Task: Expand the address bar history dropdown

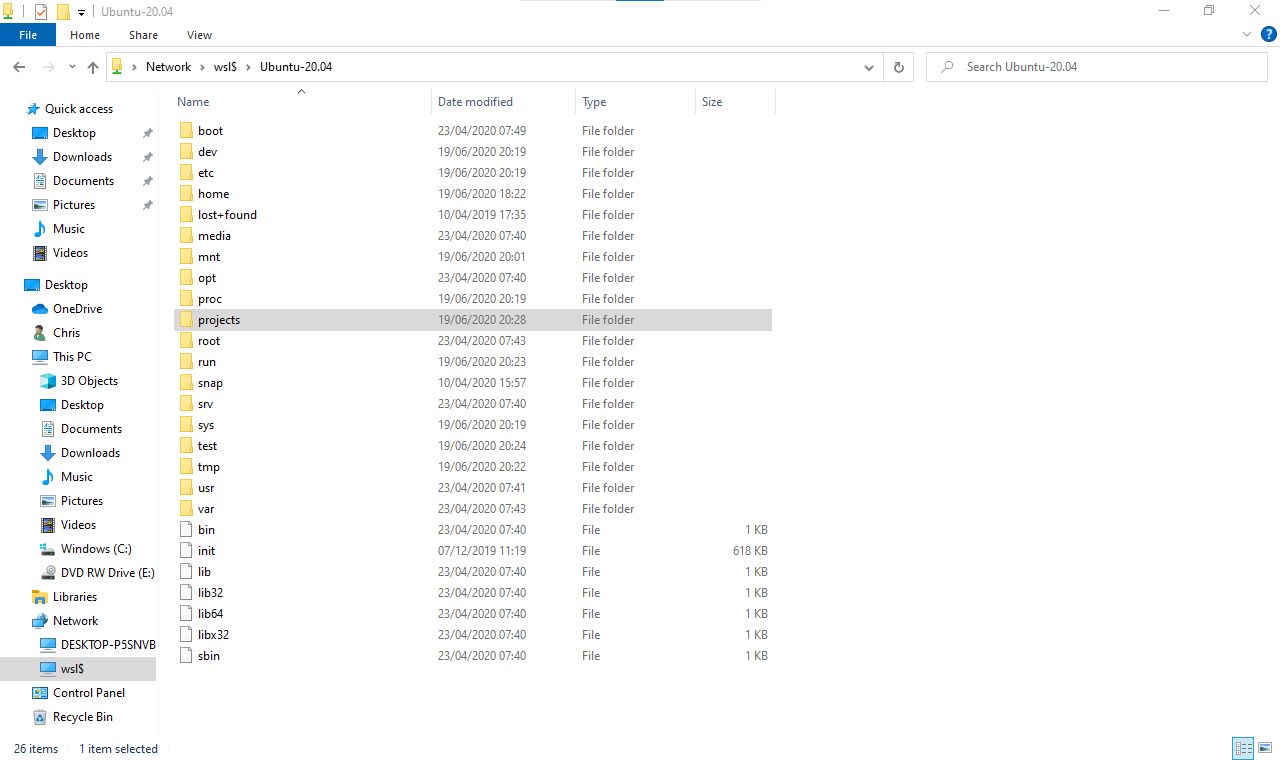Action: (868, 67)
